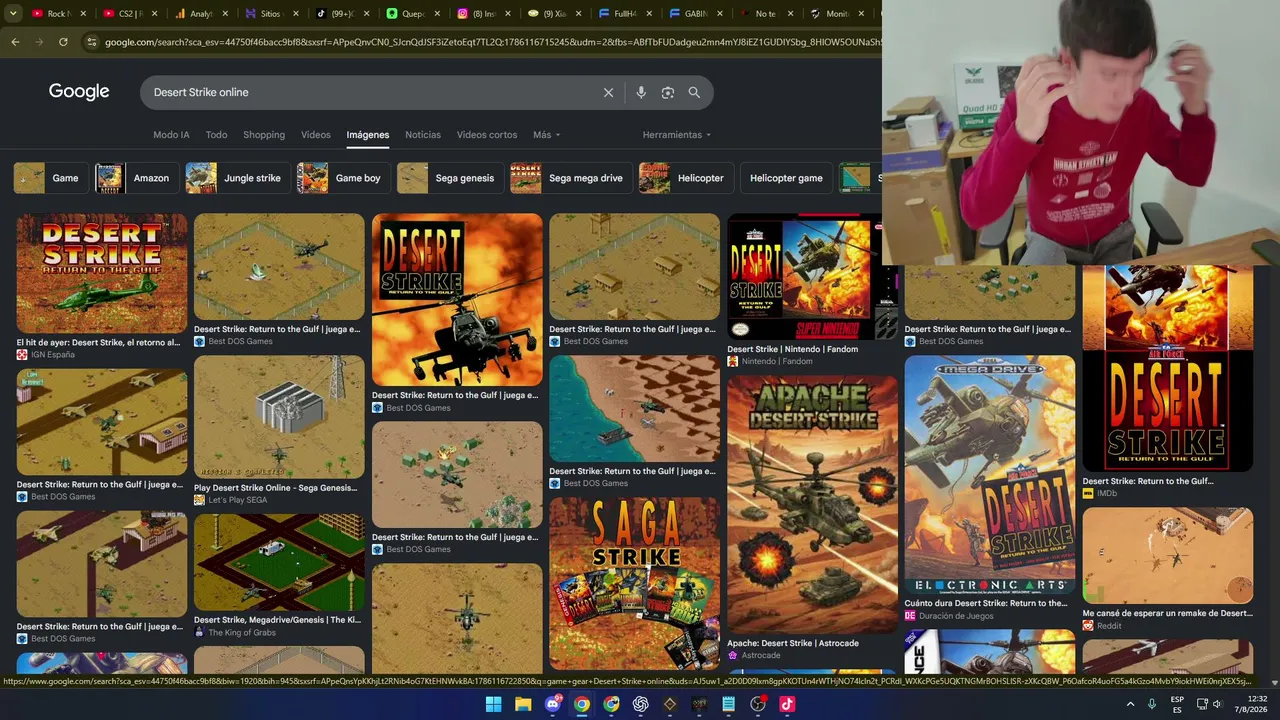This screenshot has height=720, width=1280.
Task: Open the Saga Strike collection image
Action: [x=634, y=583]
